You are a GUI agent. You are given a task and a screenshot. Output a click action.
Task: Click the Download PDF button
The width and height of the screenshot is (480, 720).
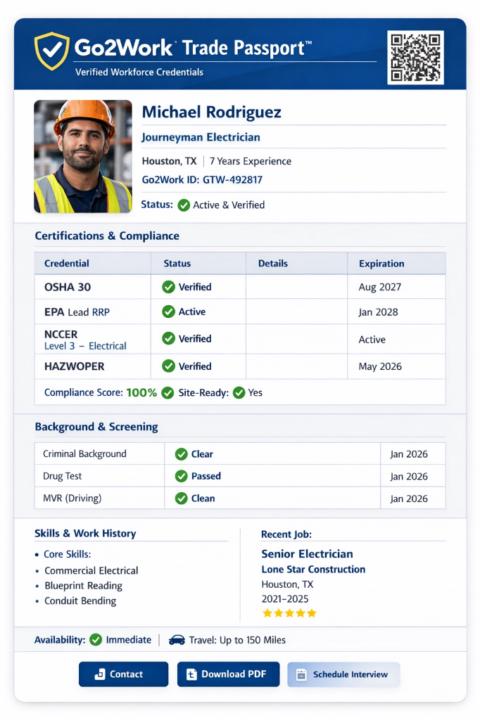coord(228,674)
